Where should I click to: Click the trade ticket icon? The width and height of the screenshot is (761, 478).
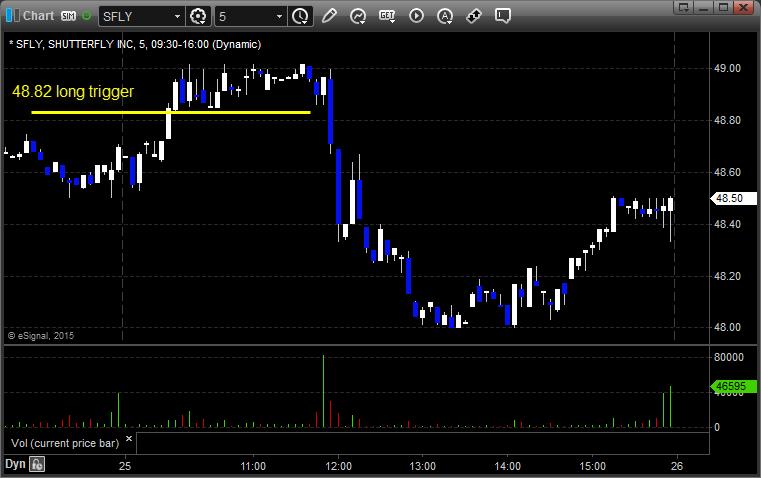474,16
